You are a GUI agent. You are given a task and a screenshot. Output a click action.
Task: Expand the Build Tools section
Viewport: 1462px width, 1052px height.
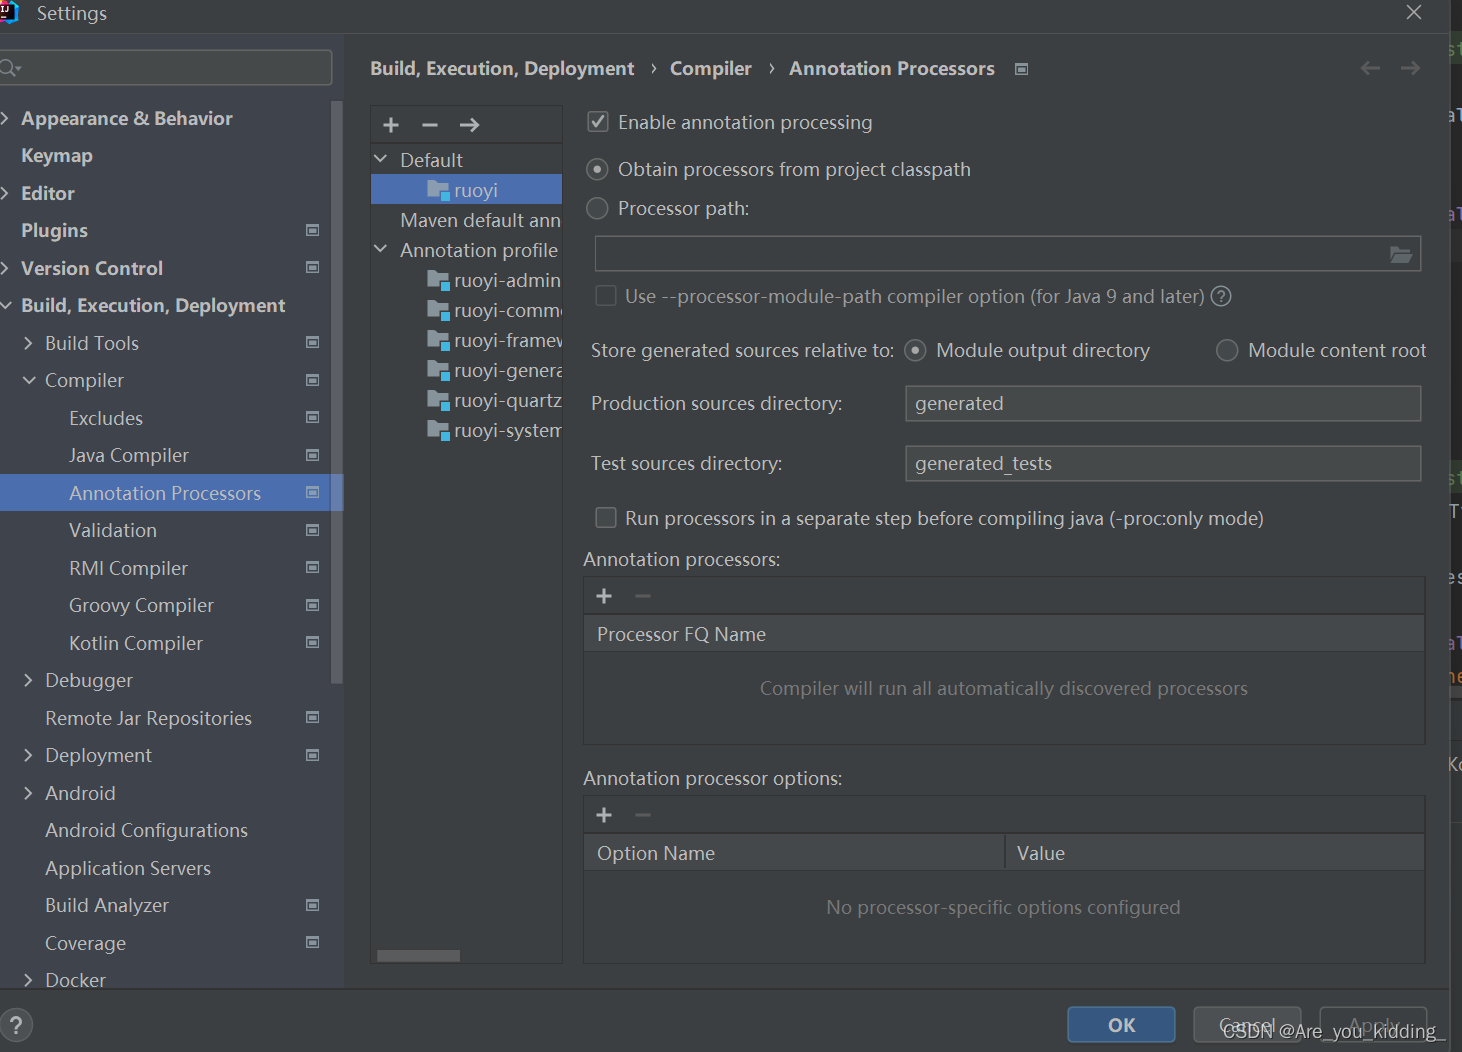point(29,342)
